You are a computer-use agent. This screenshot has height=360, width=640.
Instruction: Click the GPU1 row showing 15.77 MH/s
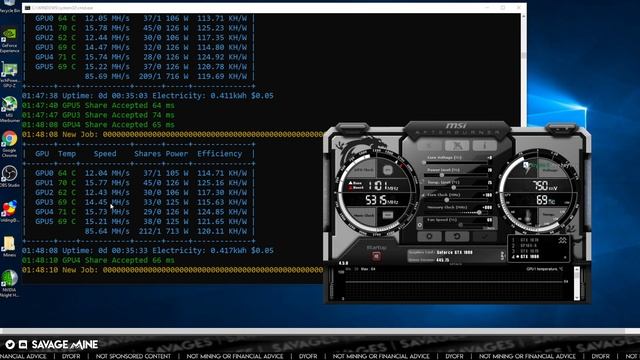pyautogui.click(x=141, y=183)
